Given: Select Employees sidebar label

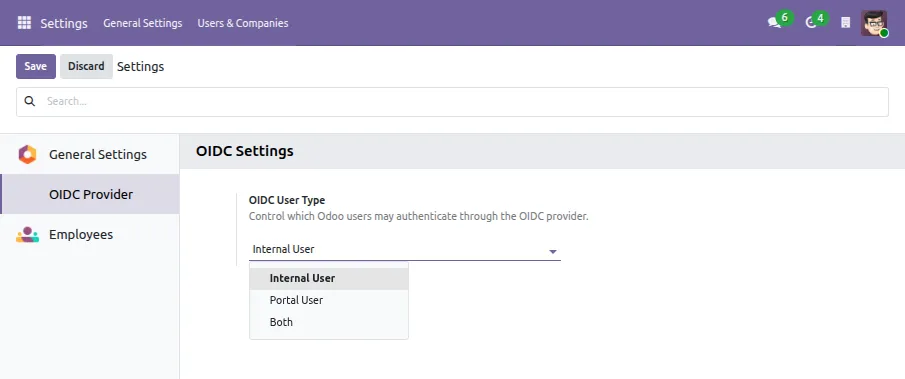Looking at the screenshot, I should pos(81,235).
